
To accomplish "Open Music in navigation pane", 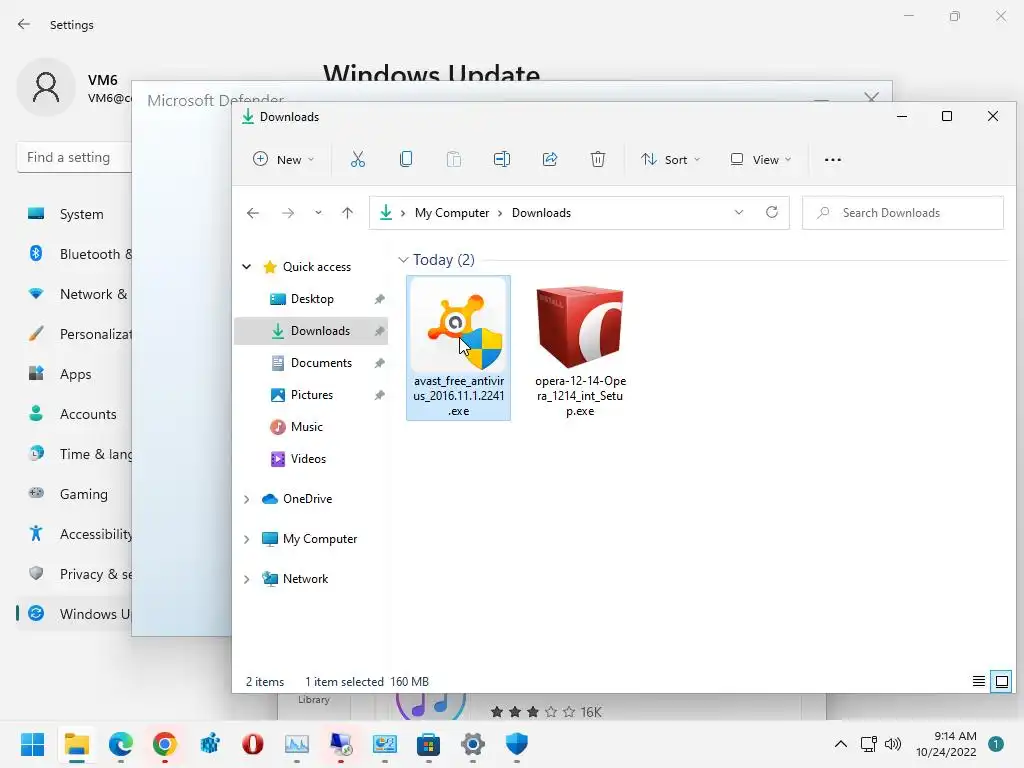I will 312,426.
